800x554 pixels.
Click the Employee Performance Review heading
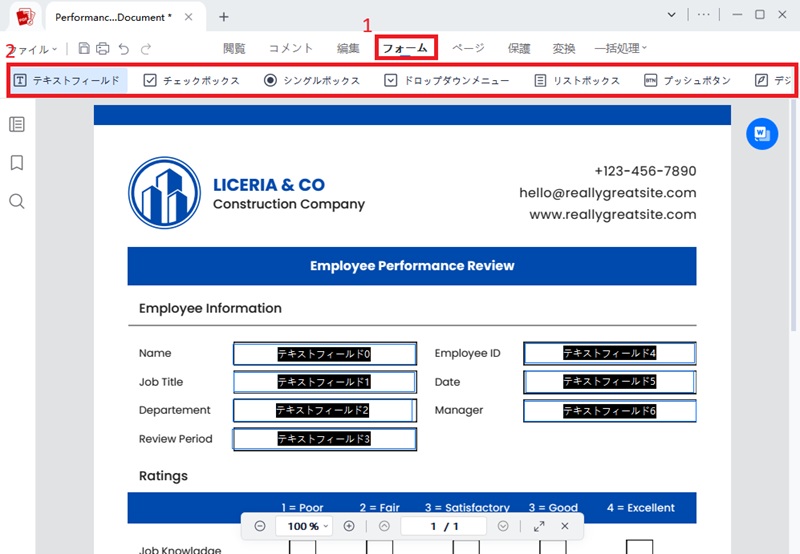click(x=412, y=266)
